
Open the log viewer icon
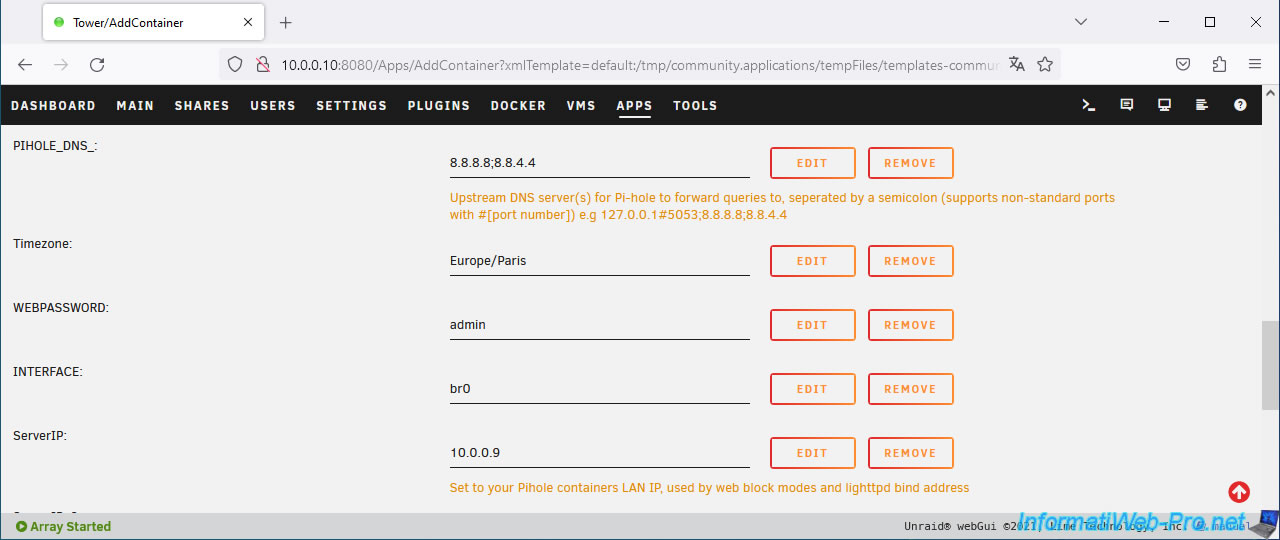pos(1202,105)
